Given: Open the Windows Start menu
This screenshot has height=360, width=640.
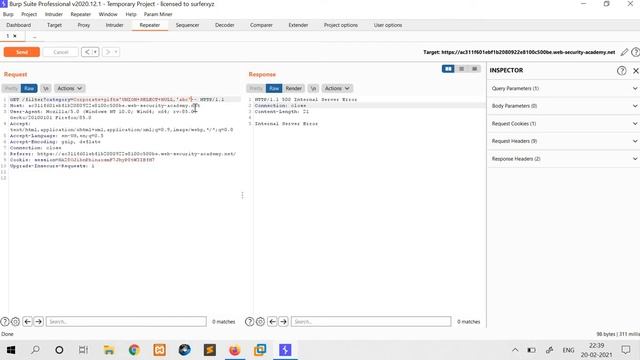Looking at the screenshot, I should (11, 350).
